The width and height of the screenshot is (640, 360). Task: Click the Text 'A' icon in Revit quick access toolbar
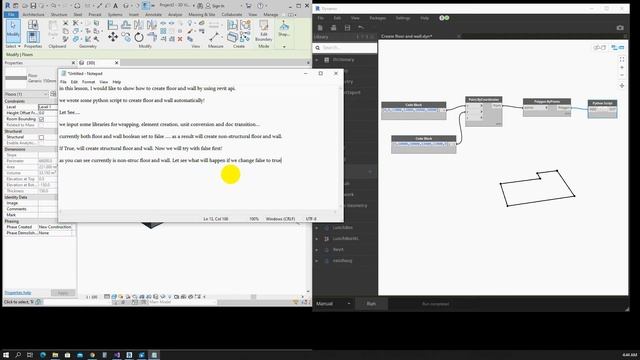tap(116, 6)
